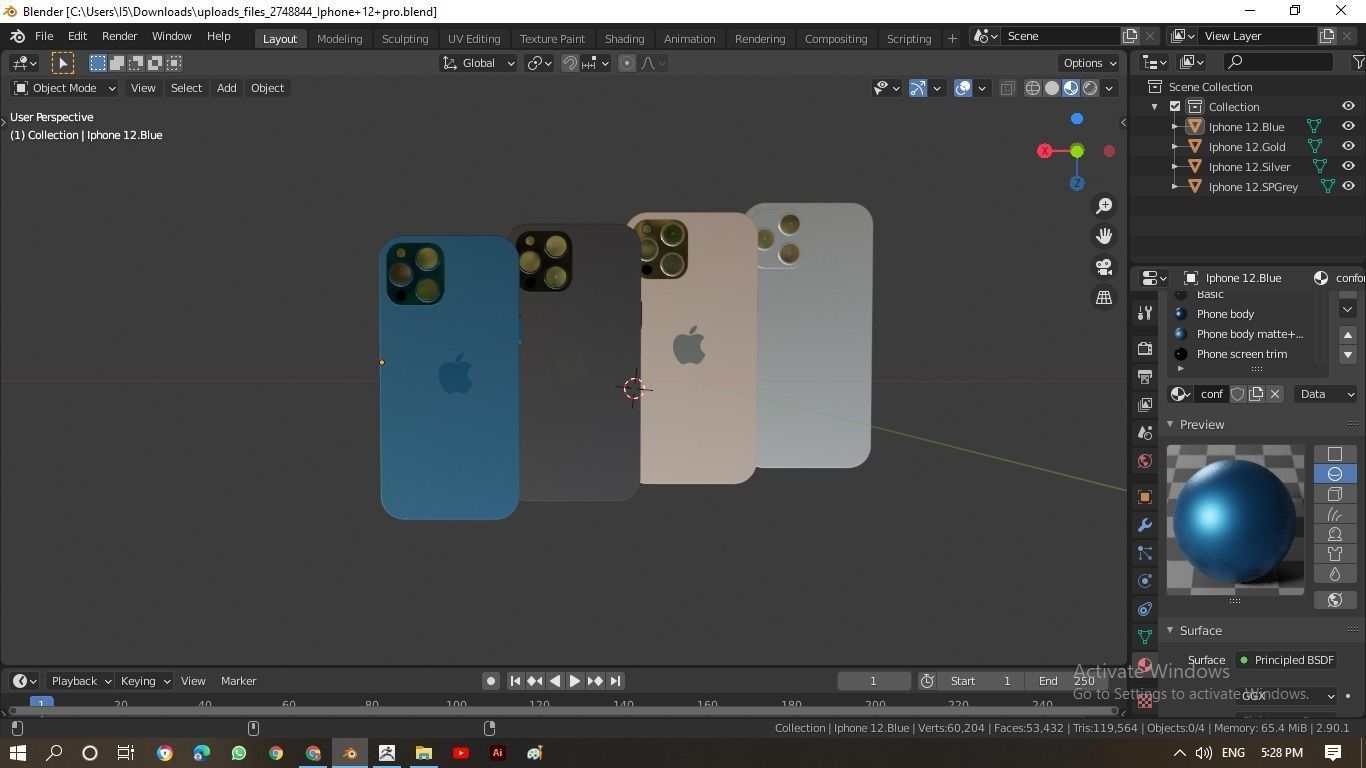Hide Iphone 12.SPGrey with its eye icon
Viewport: 1366px width, 768px height.
tap(1348, 186)
